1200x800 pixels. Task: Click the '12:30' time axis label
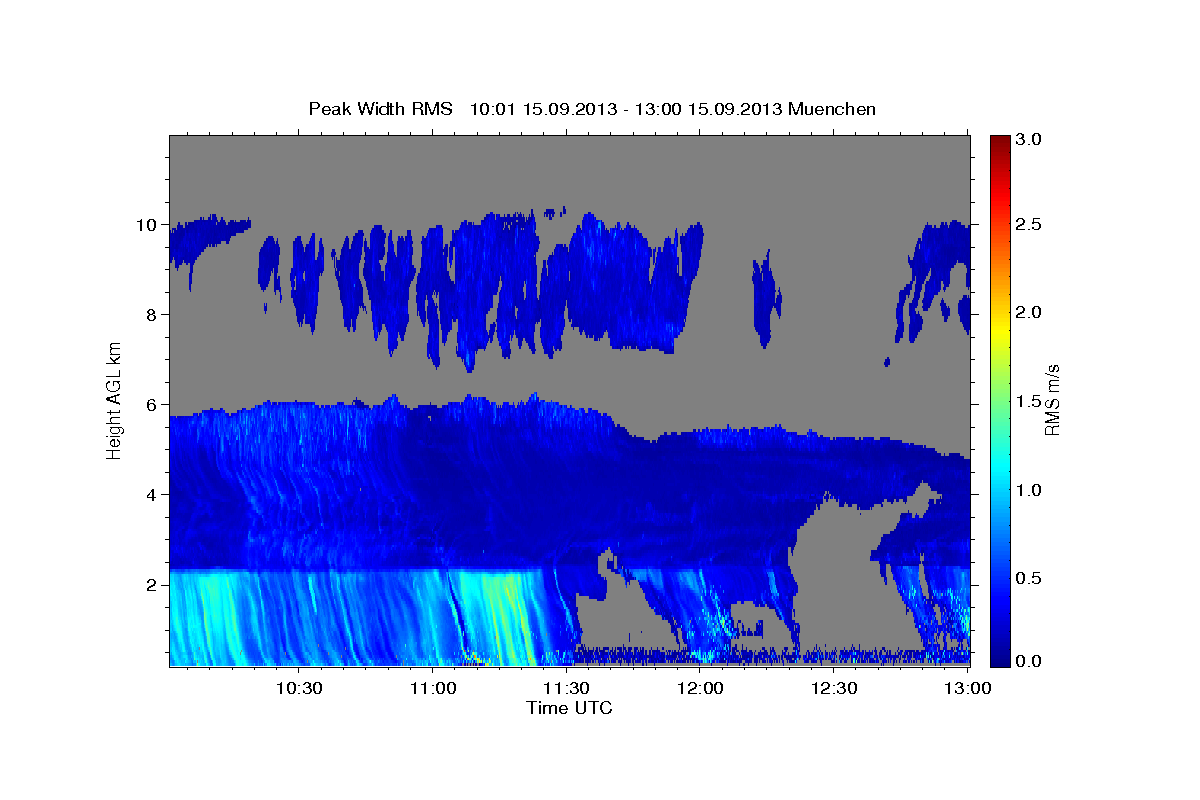pyautogui.click(x=834, y=689)
